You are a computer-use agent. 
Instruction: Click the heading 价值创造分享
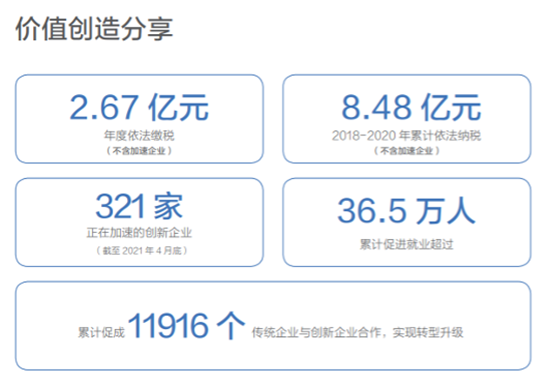94,28
